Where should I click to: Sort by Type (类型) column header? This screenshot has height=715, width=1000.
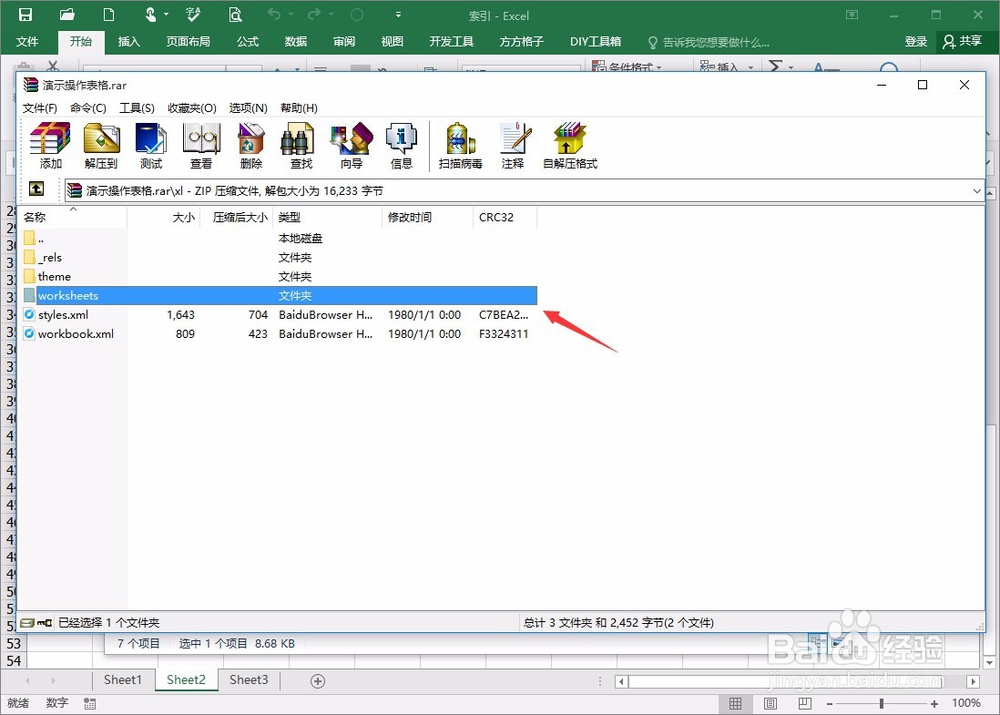[x=328, y=217]
